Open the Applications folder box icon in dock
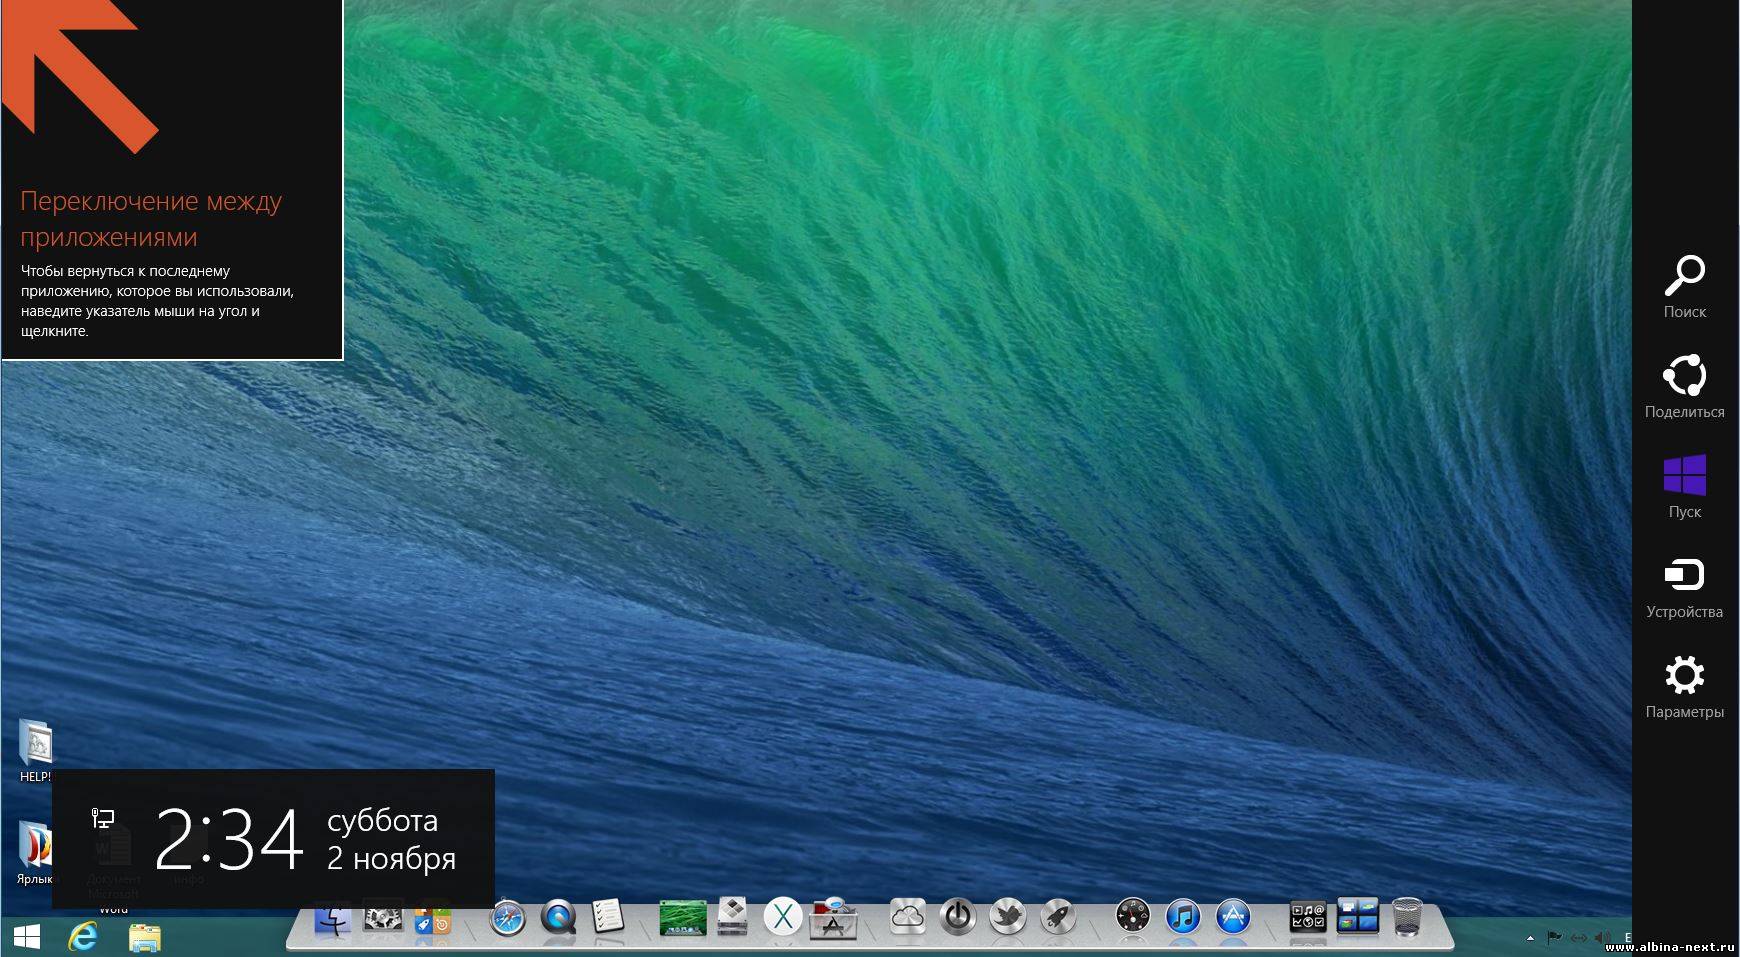1740x957 pixels. coord(833,918)
